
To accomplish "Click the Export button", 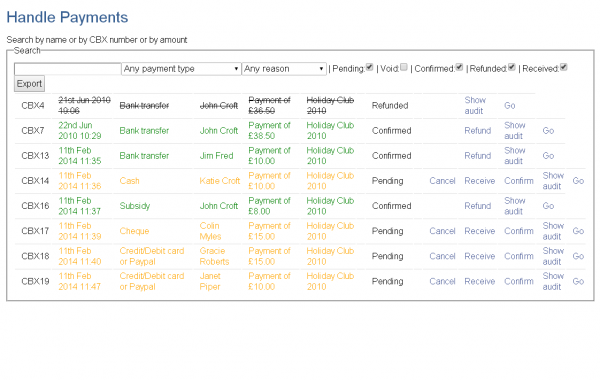I will pyautogui.click(x=29, y=84).
